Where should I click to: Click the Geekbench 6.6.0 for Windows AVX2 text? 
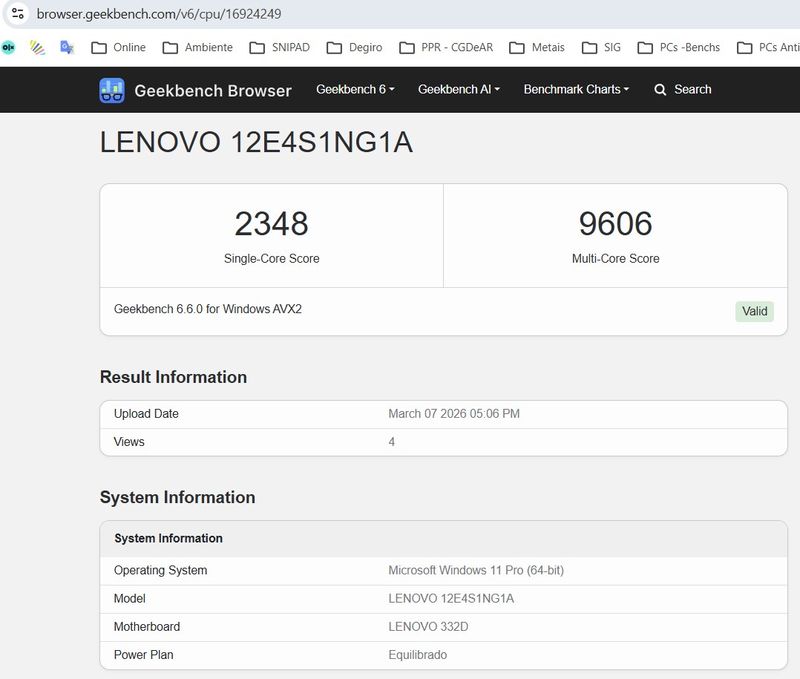pos(208,309)
